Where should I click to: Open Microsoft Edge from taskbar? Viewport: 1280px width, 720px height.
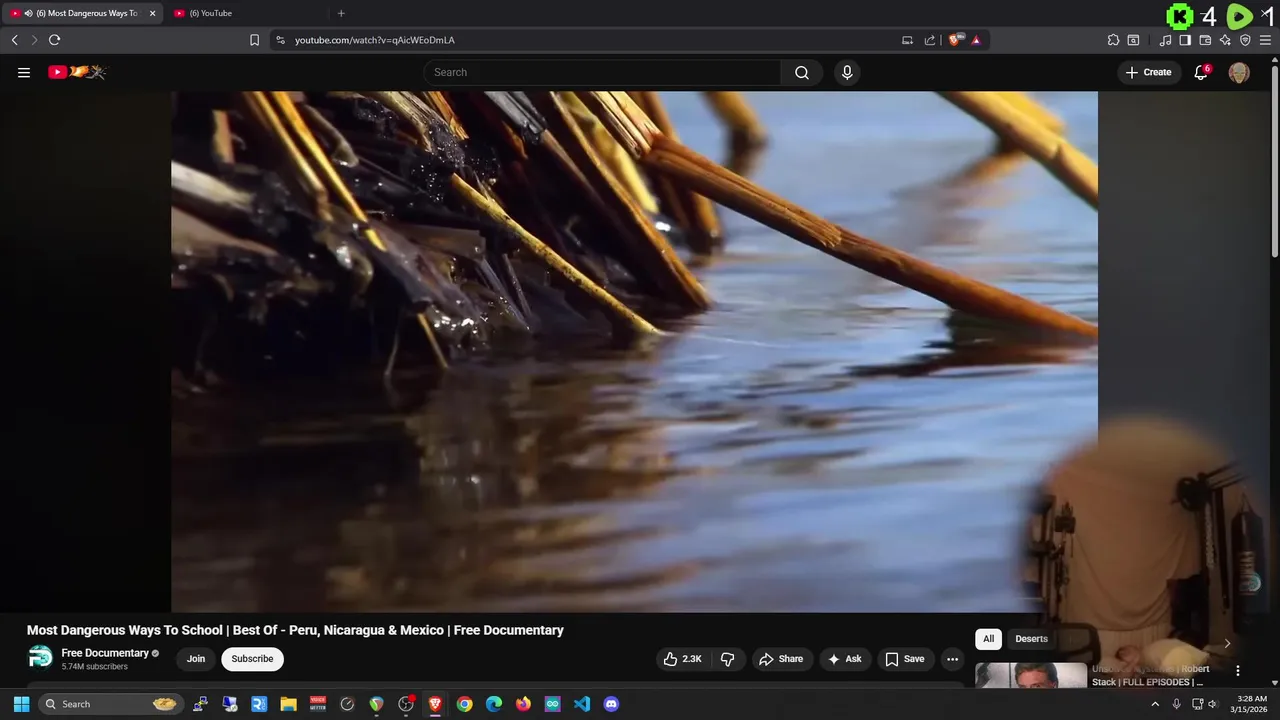click(494, 704)
